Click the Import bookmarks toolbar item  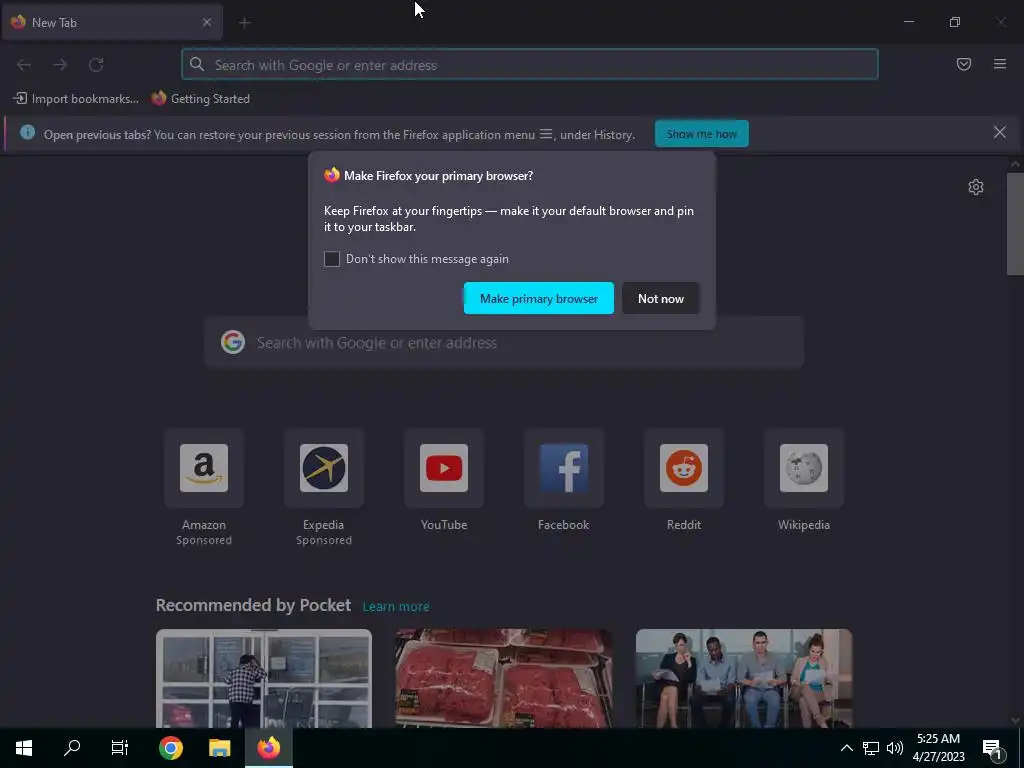click(x=76, y=99)
